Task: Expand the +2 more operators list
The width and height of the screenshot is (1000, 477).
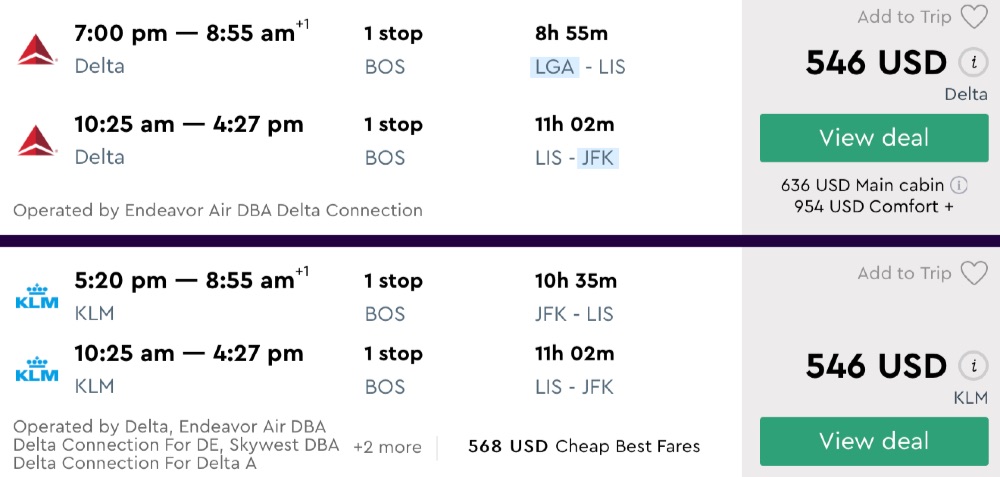Action: (387, 447)
